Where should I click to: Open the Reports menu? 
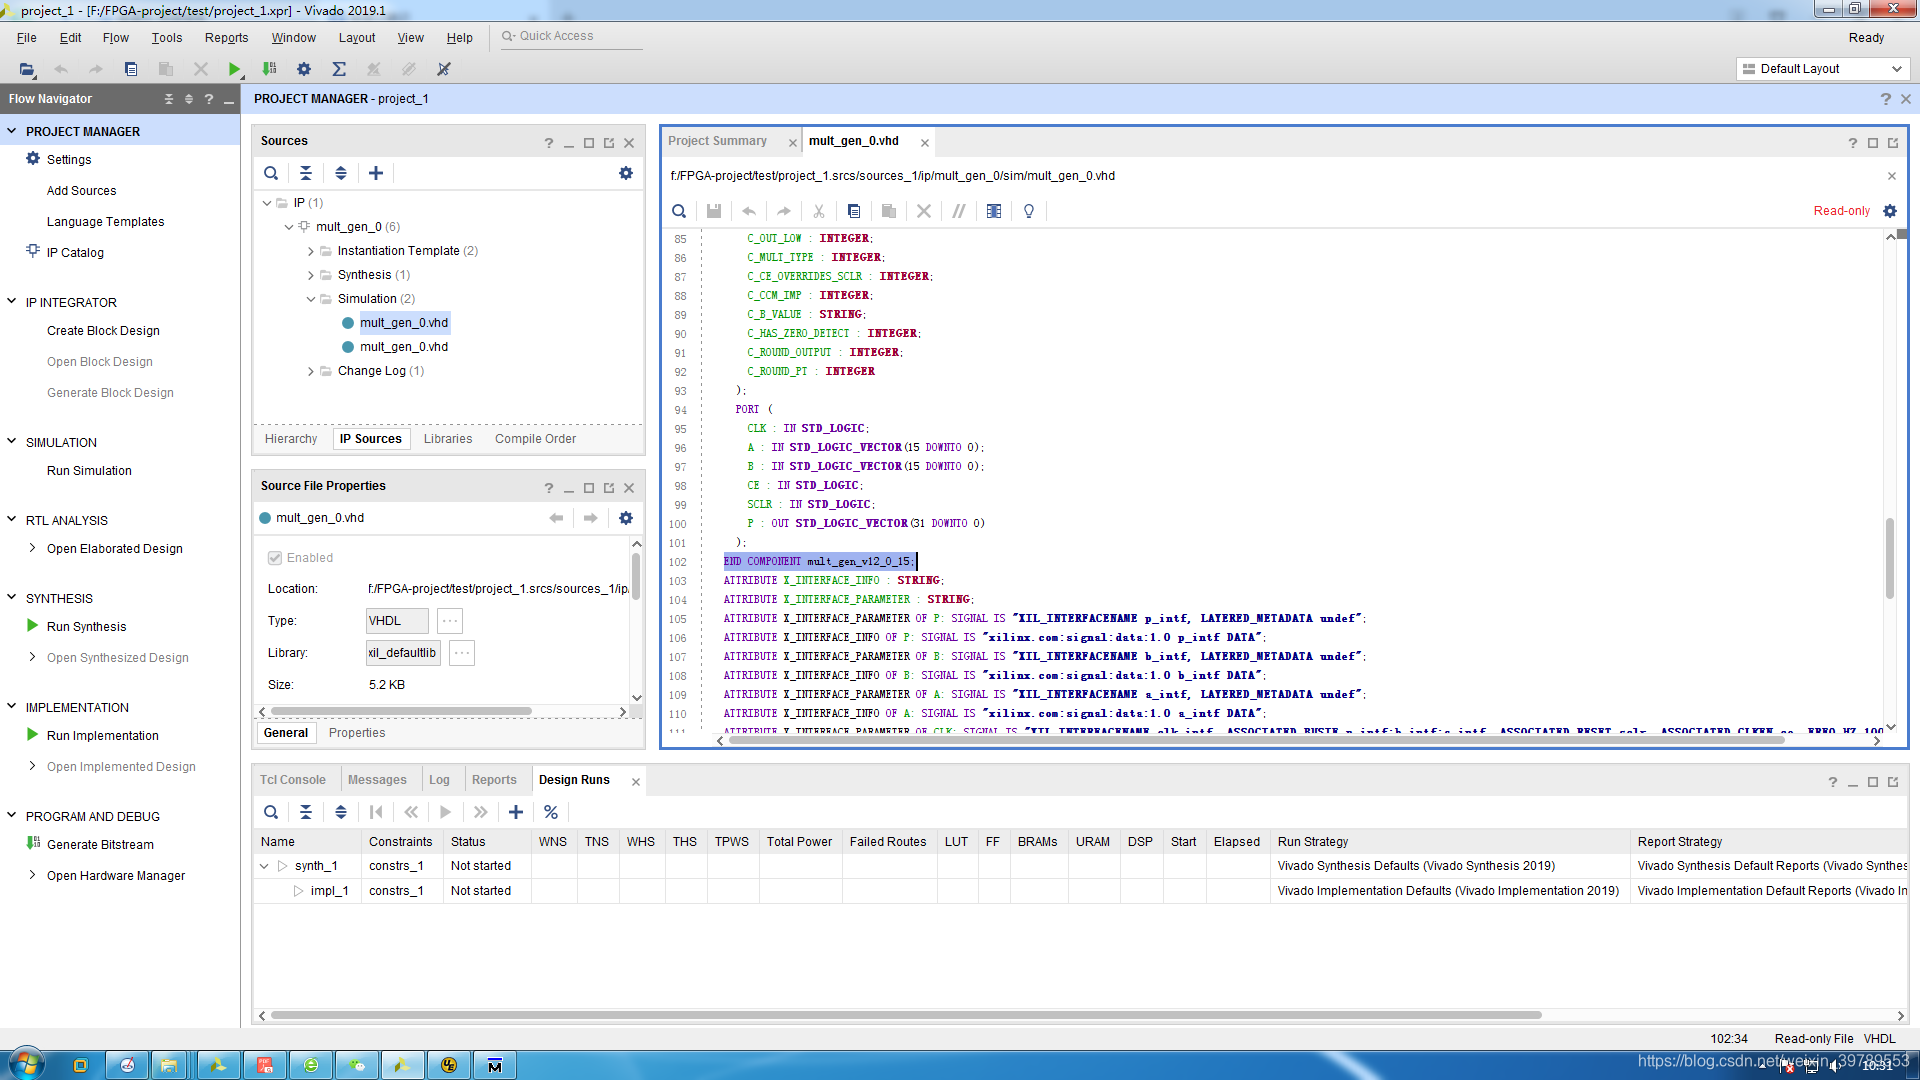[x=226, y=38]
